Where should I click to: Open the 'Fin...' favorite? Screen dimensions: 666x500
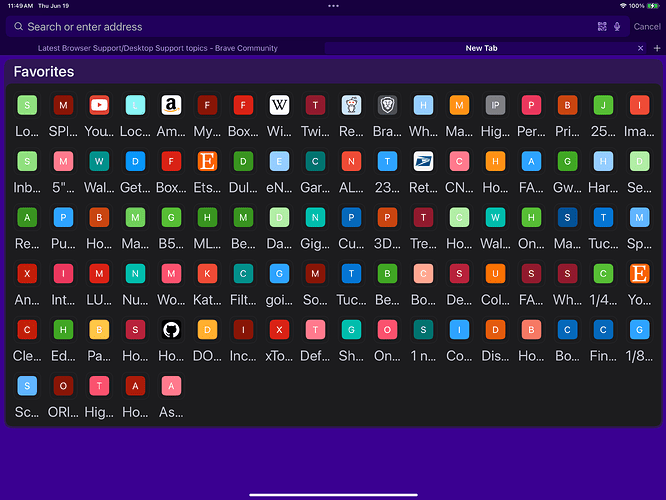tap(603, 330)
